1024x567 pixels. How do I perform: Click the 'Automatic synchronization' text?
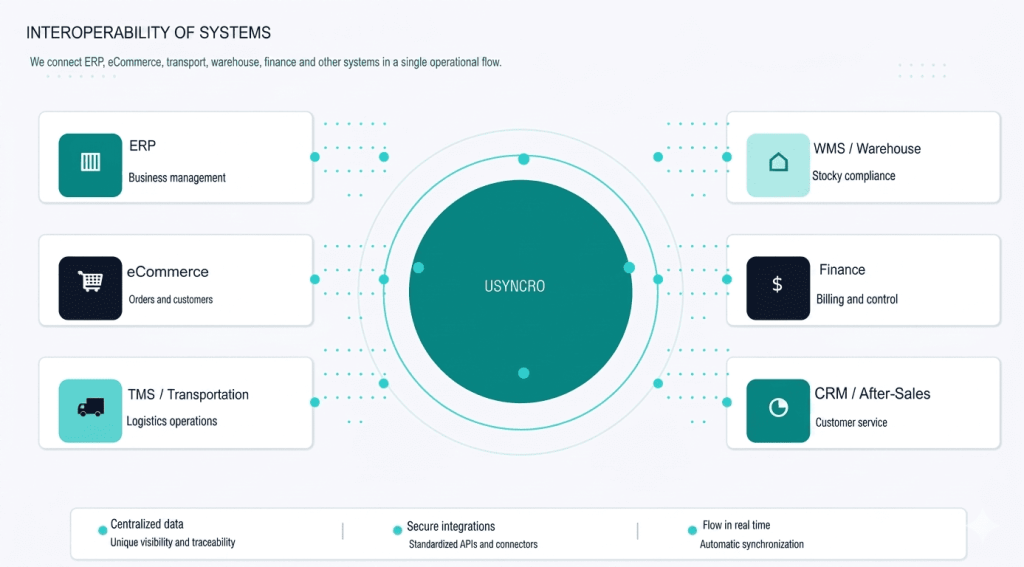coord(752,544)
